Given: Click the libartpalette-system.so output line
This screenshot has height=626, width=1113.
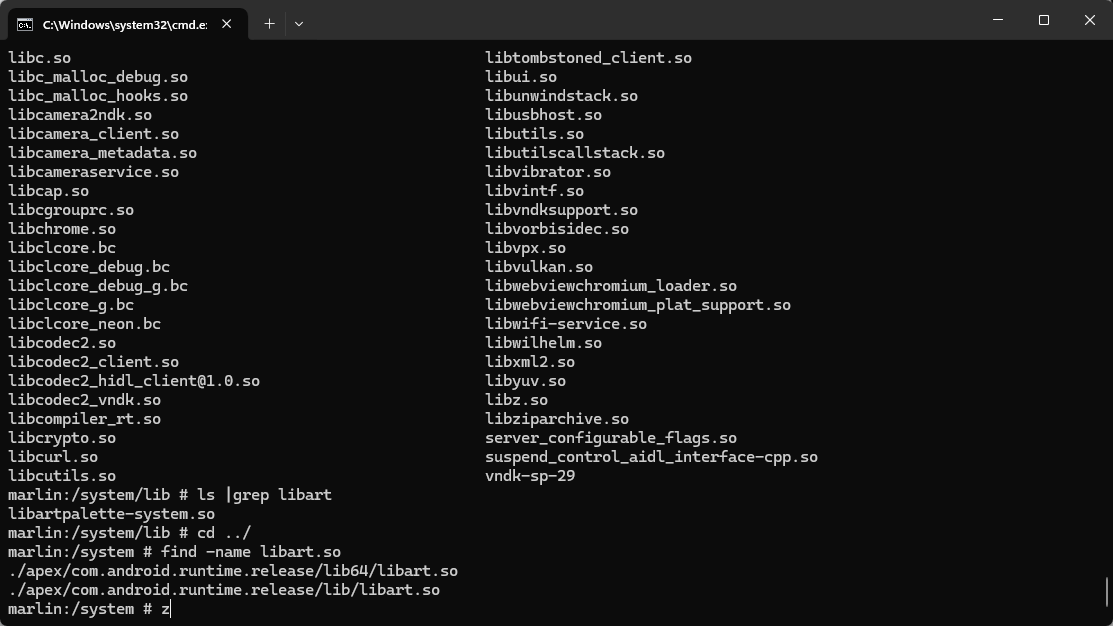Looking at the screenshot, I should (111, 514).
